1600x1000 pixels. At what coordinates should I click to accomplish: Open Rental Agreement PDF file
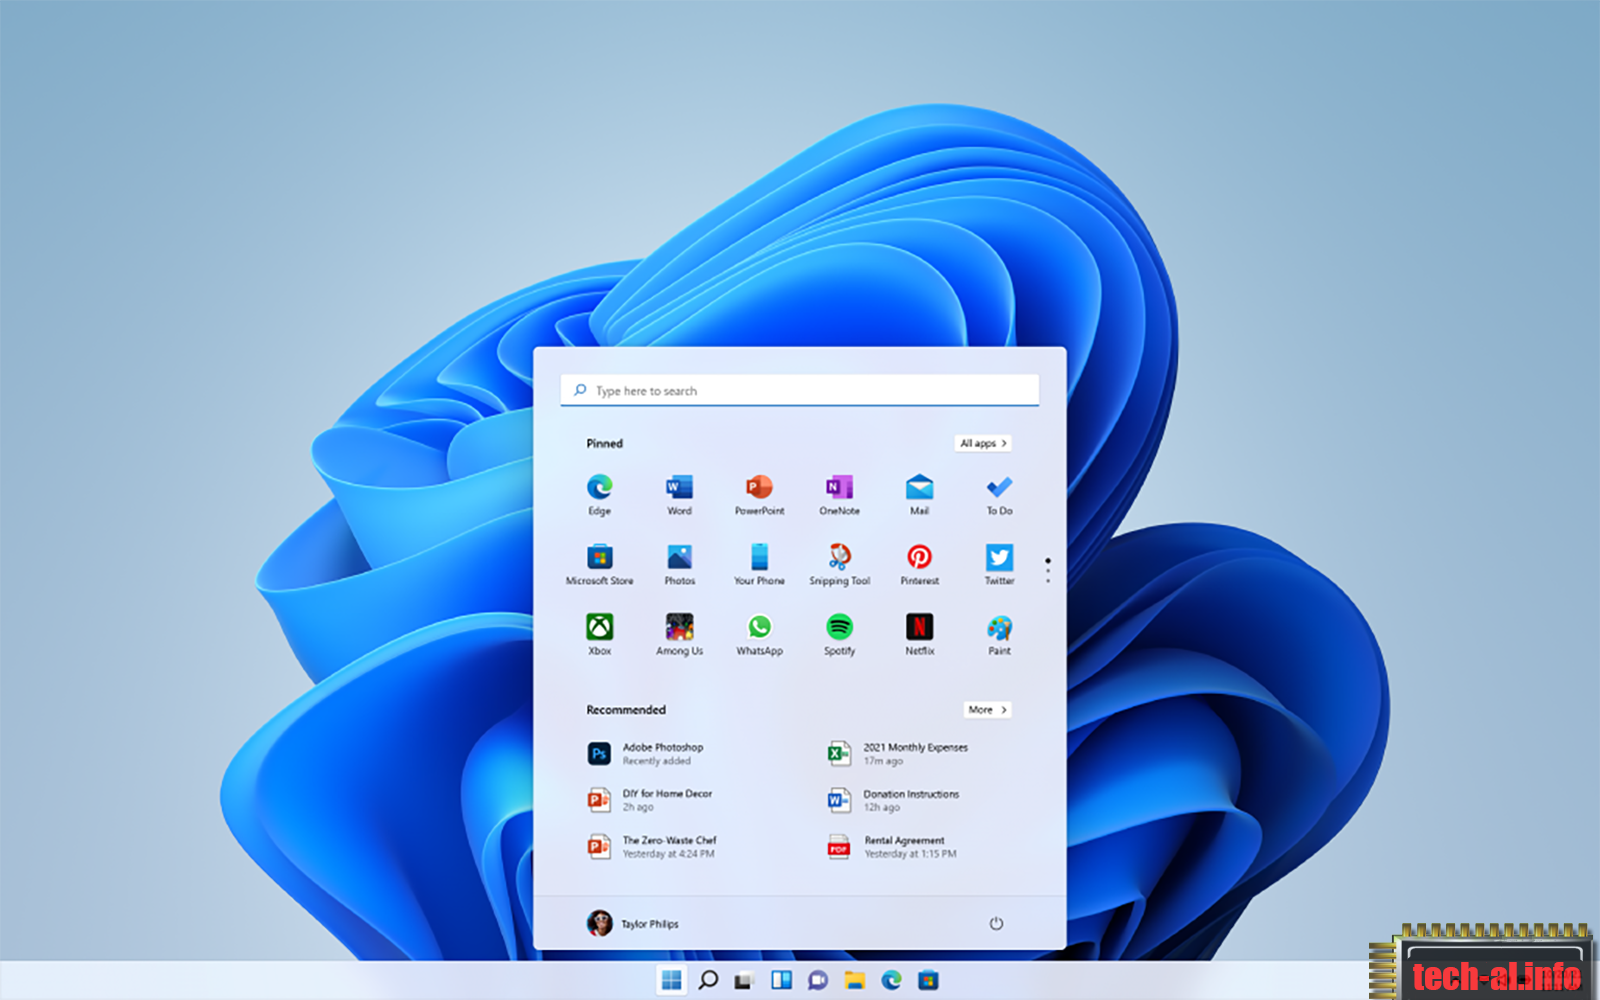tap(892, 847)
